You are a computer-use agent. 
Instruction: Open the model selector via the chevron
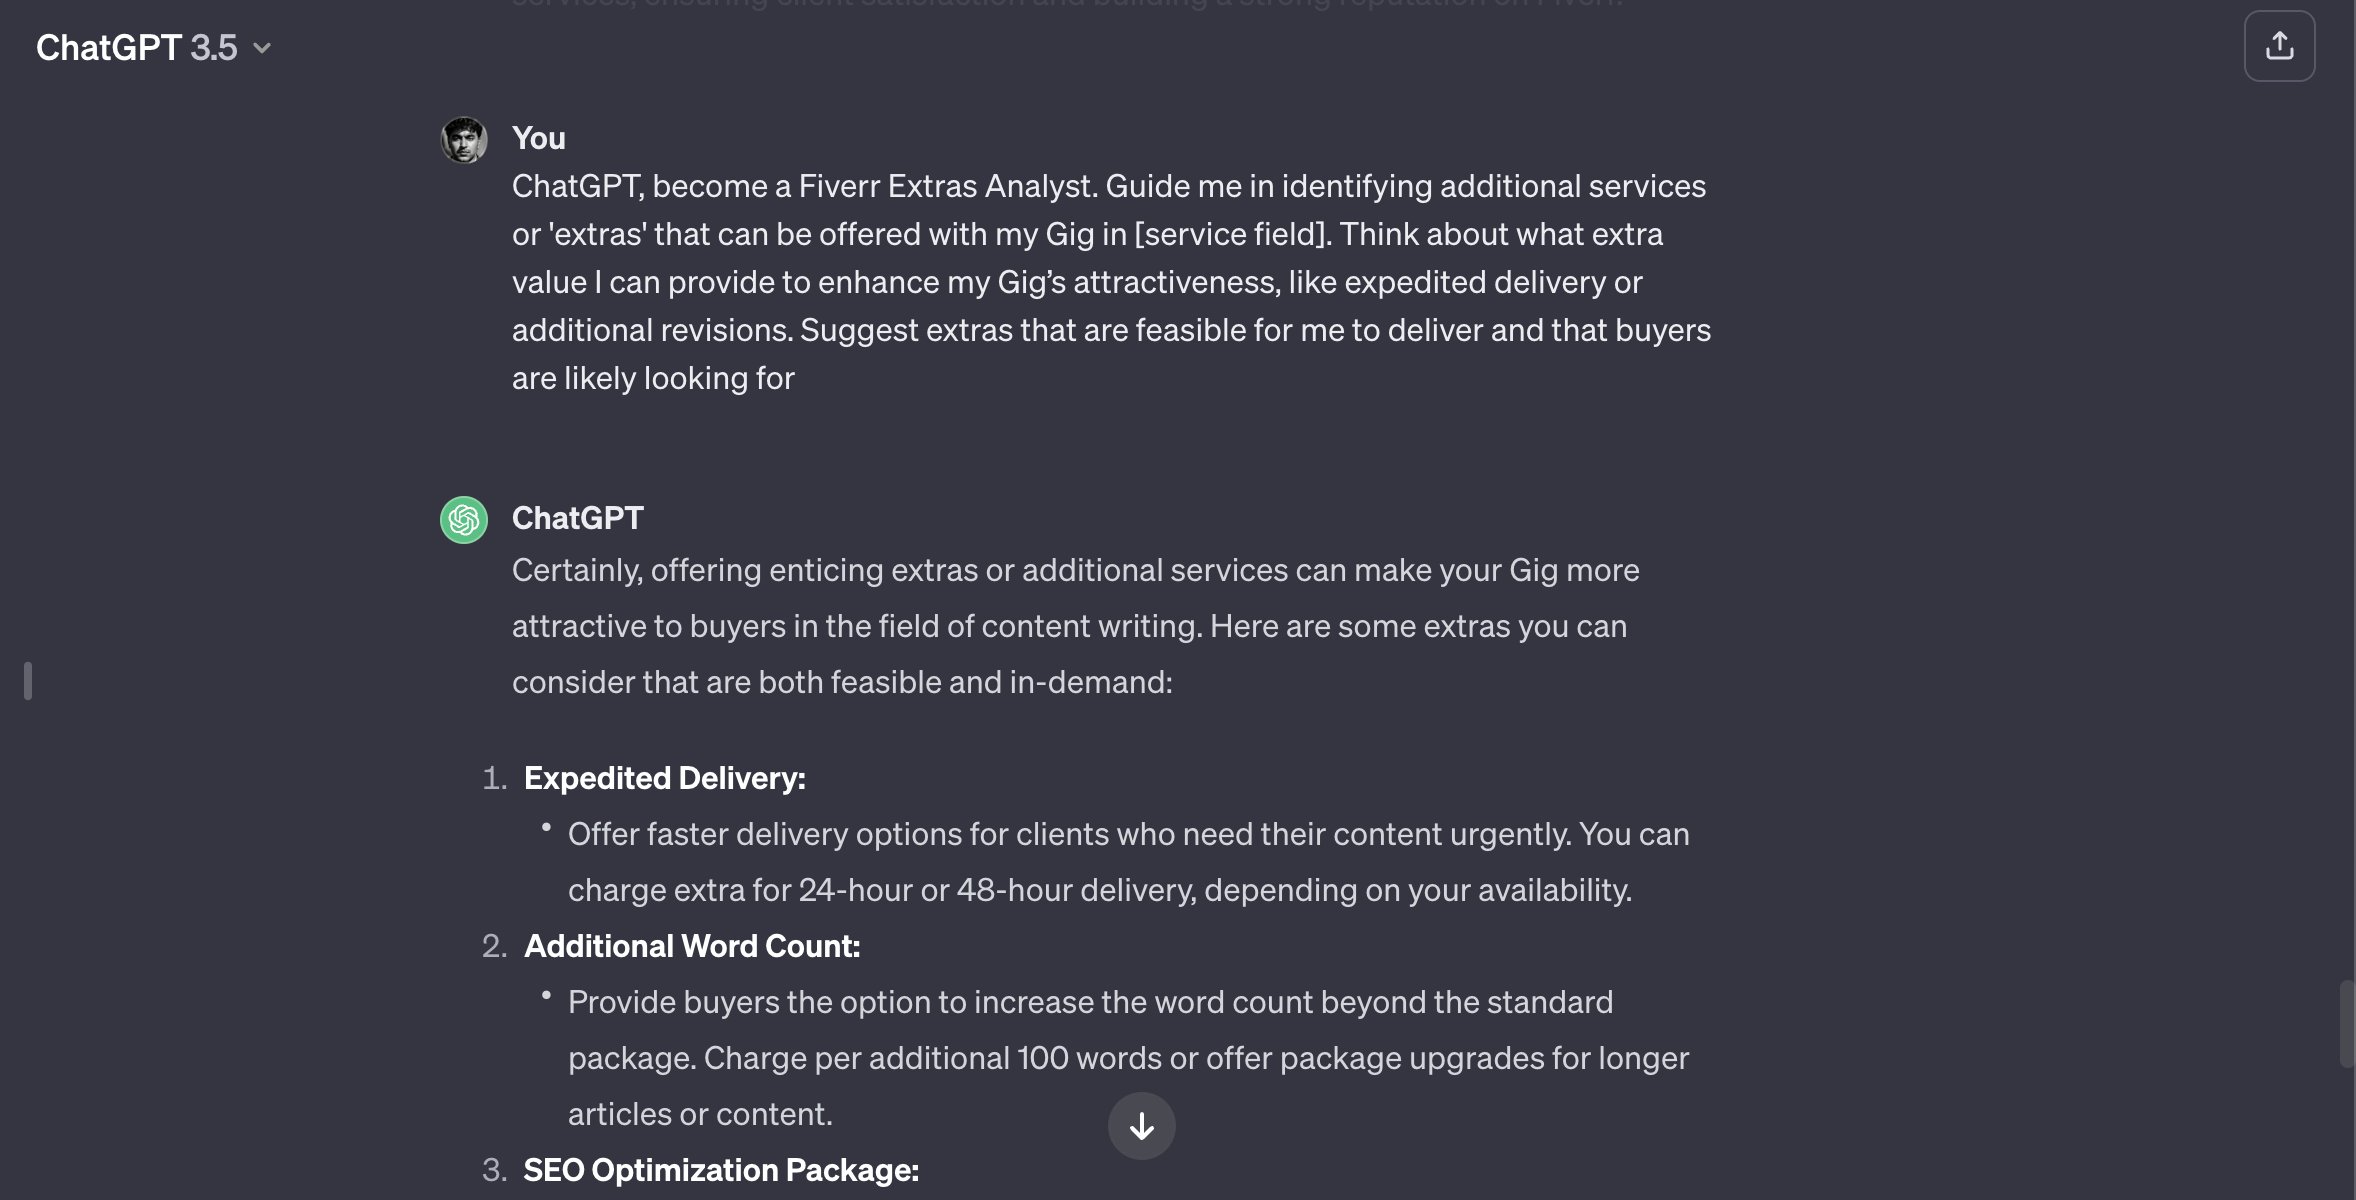(262, 47)
